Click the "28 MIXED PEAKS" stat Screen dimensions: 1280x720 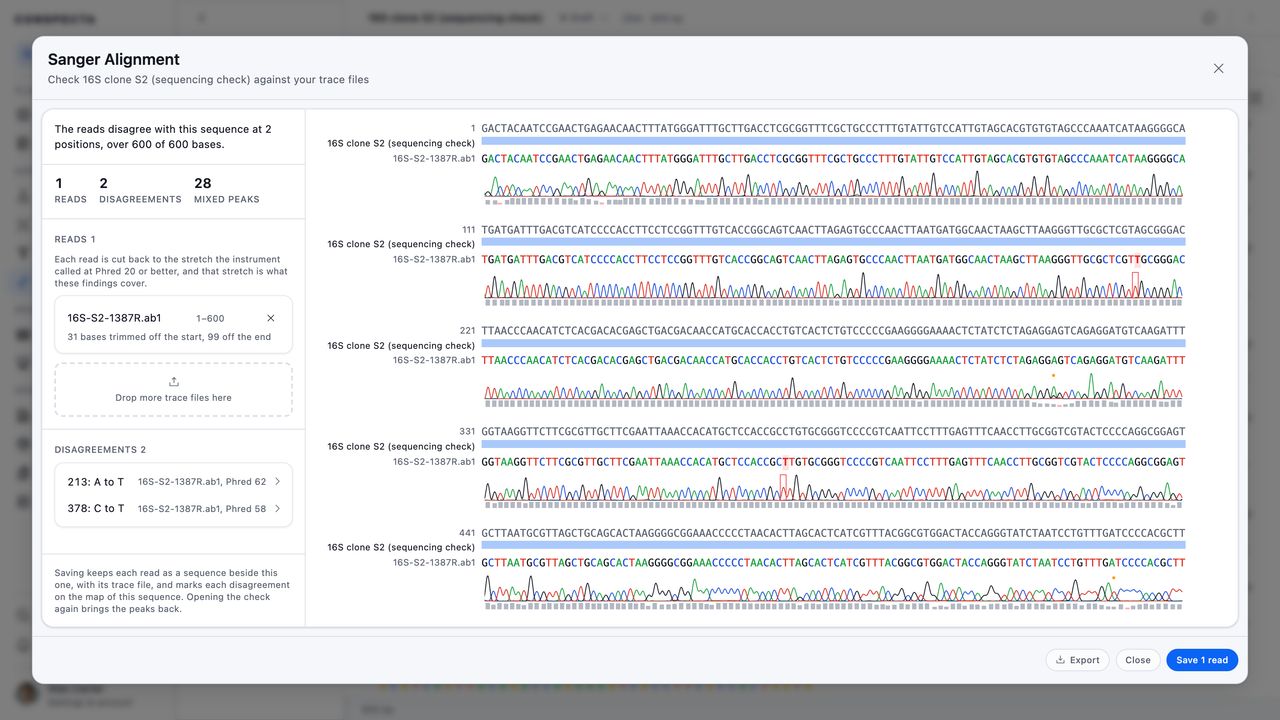pyautogui.click(x=227, y=190)
